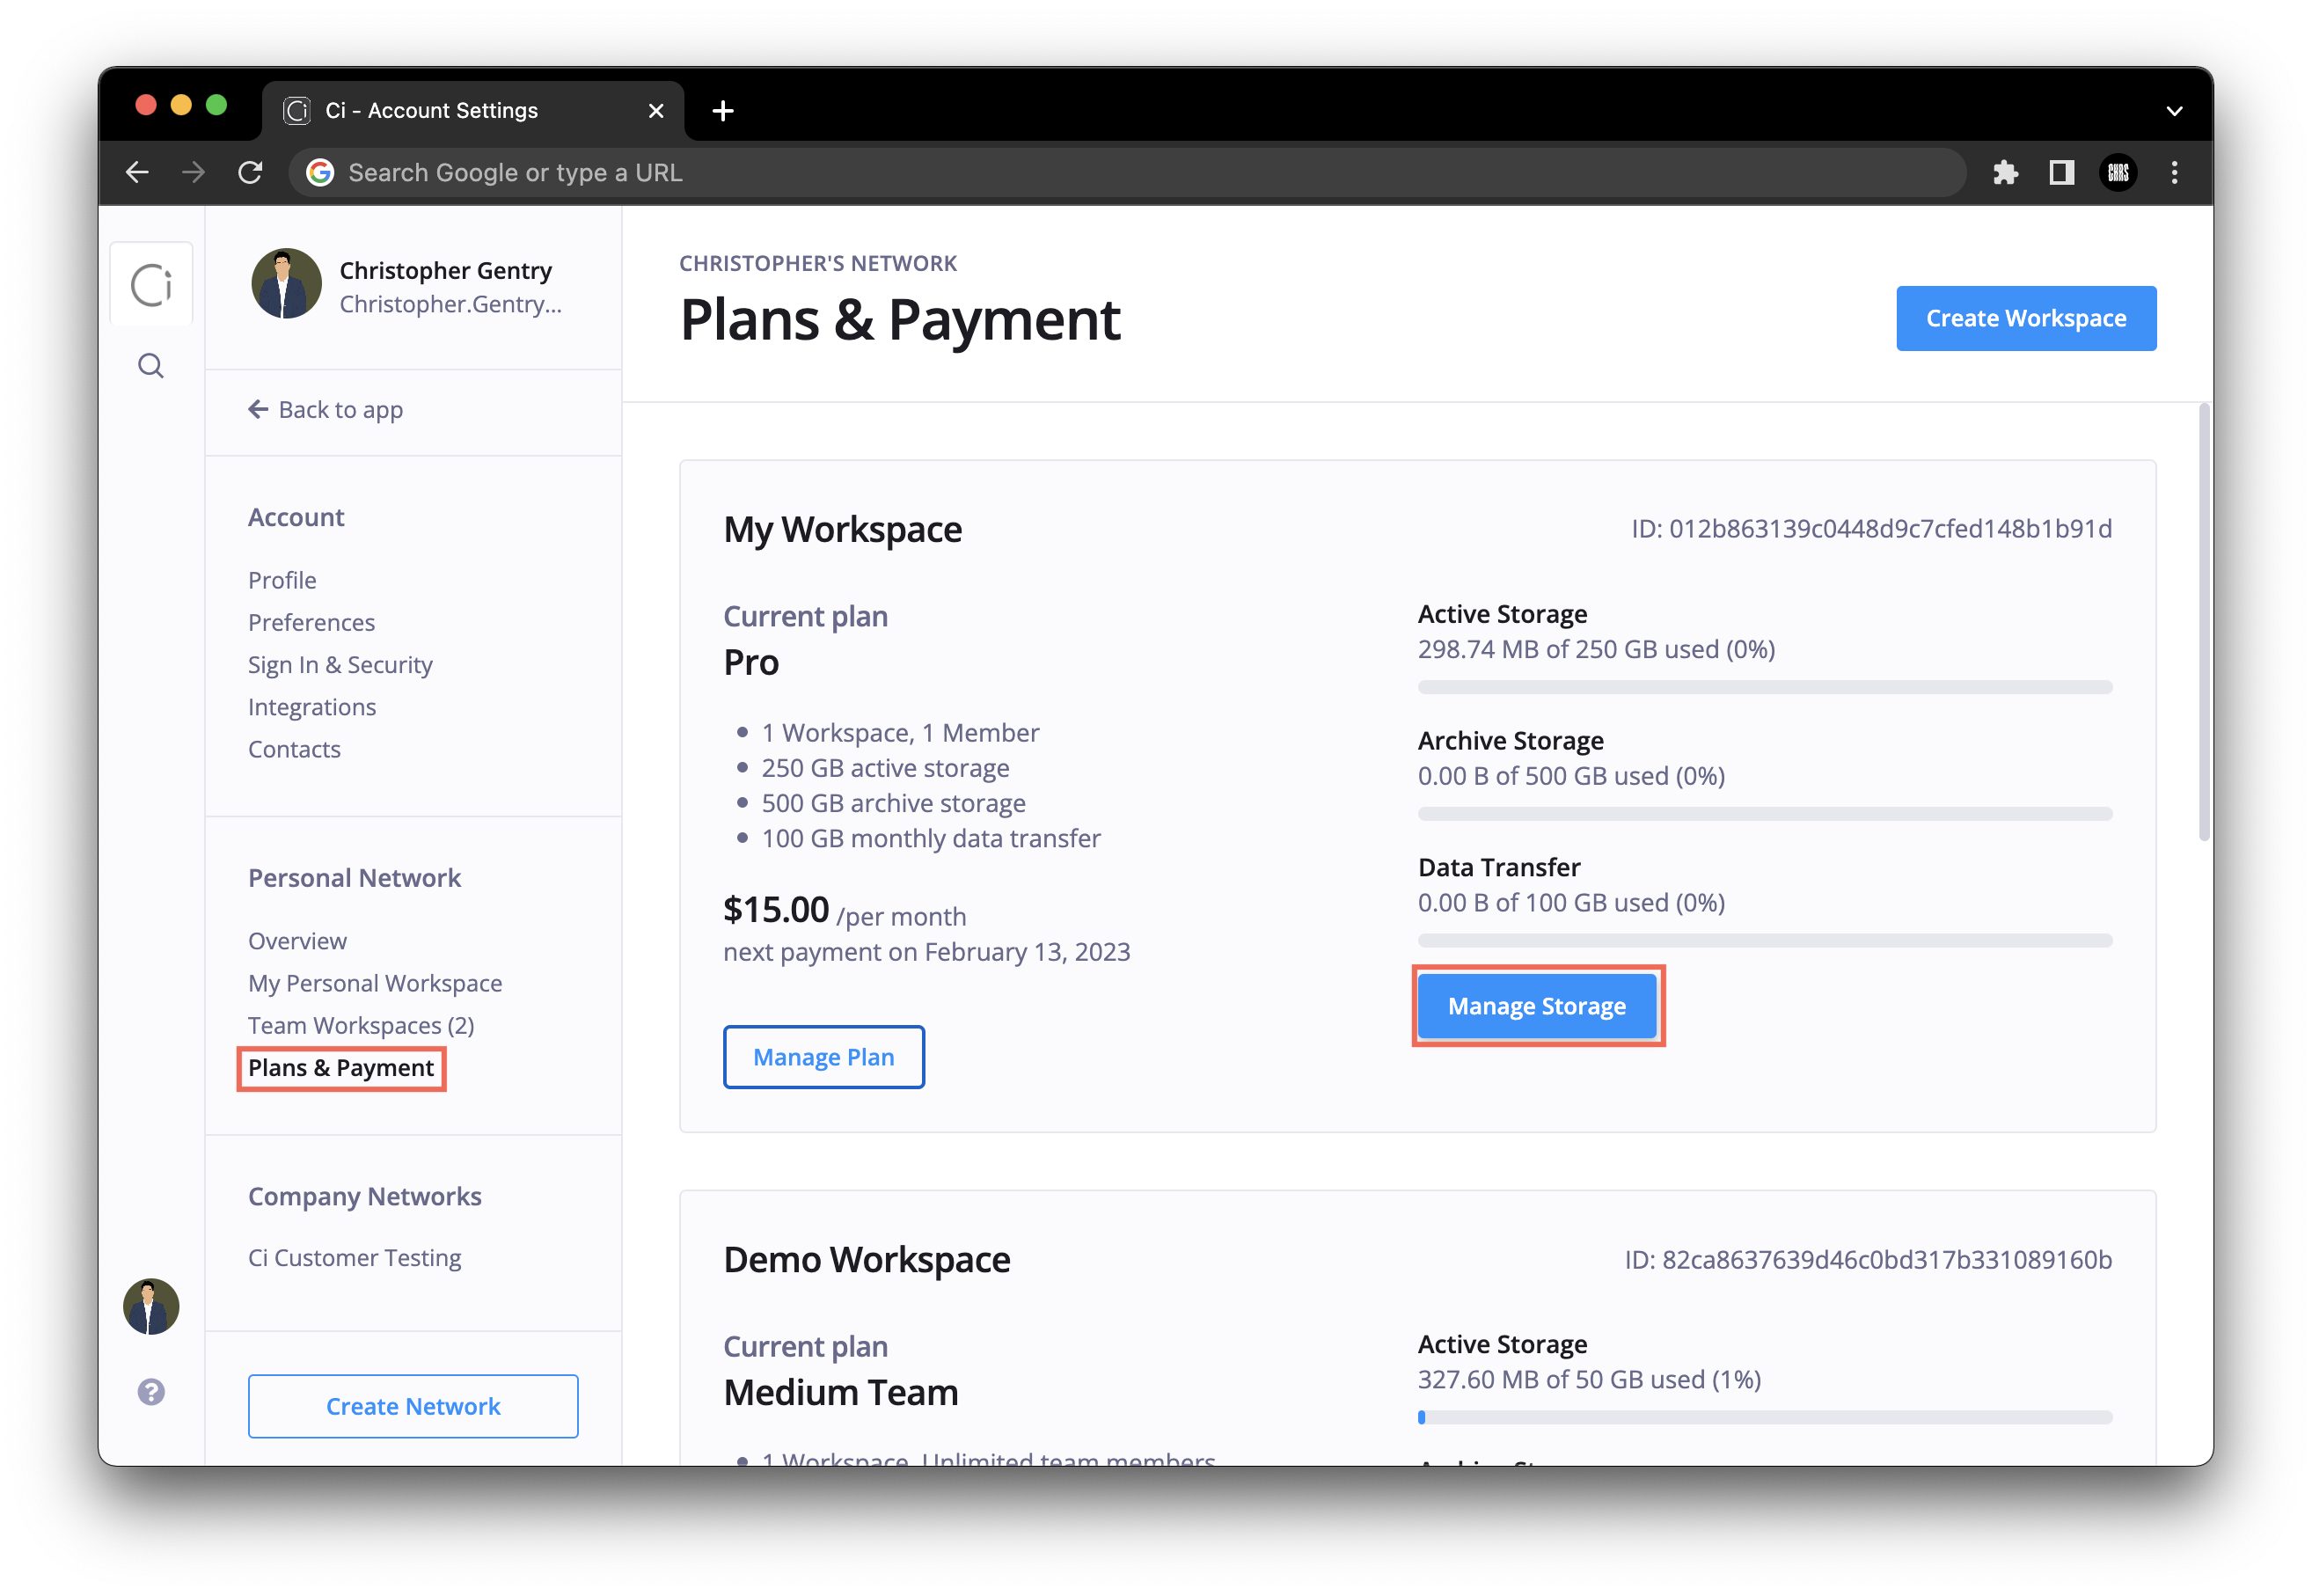
Task: Go back with the browser back arrow
Action: tap(138, 172)
